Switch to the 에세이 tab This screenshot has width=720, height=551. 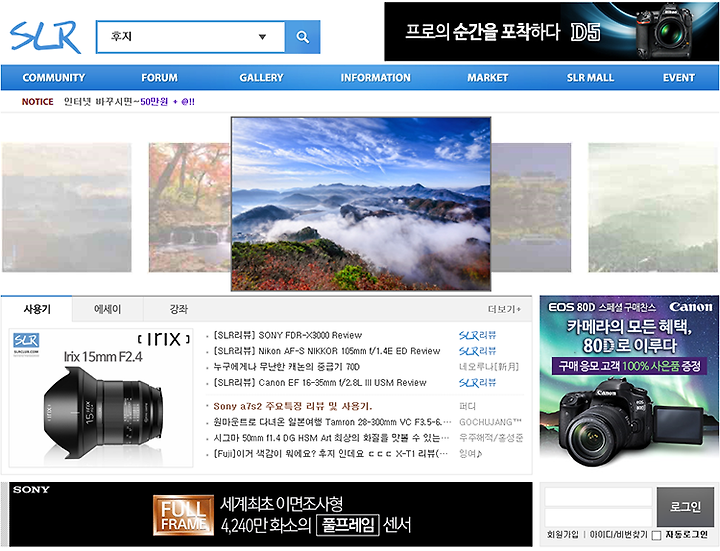[x=107, y=309]
